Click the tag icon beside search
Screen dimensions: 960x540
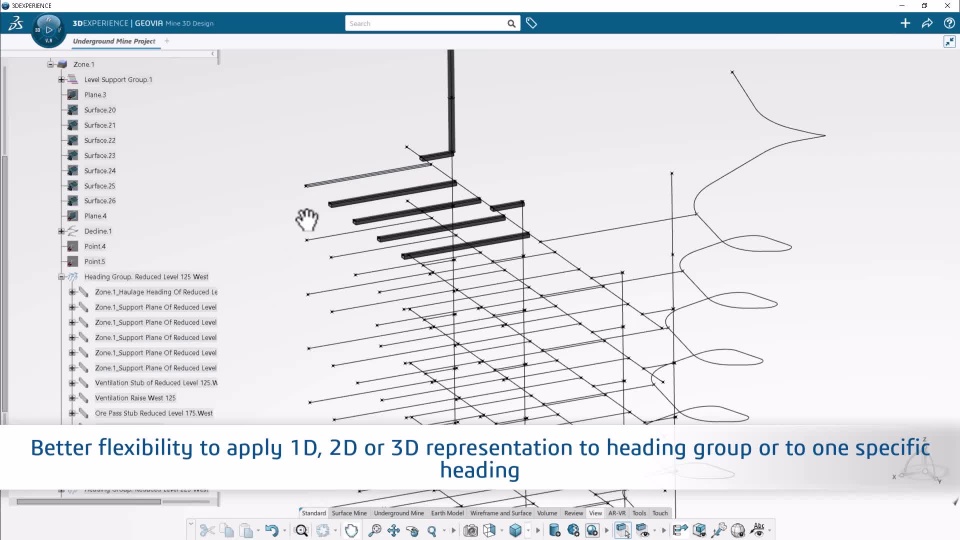[531, 23]
